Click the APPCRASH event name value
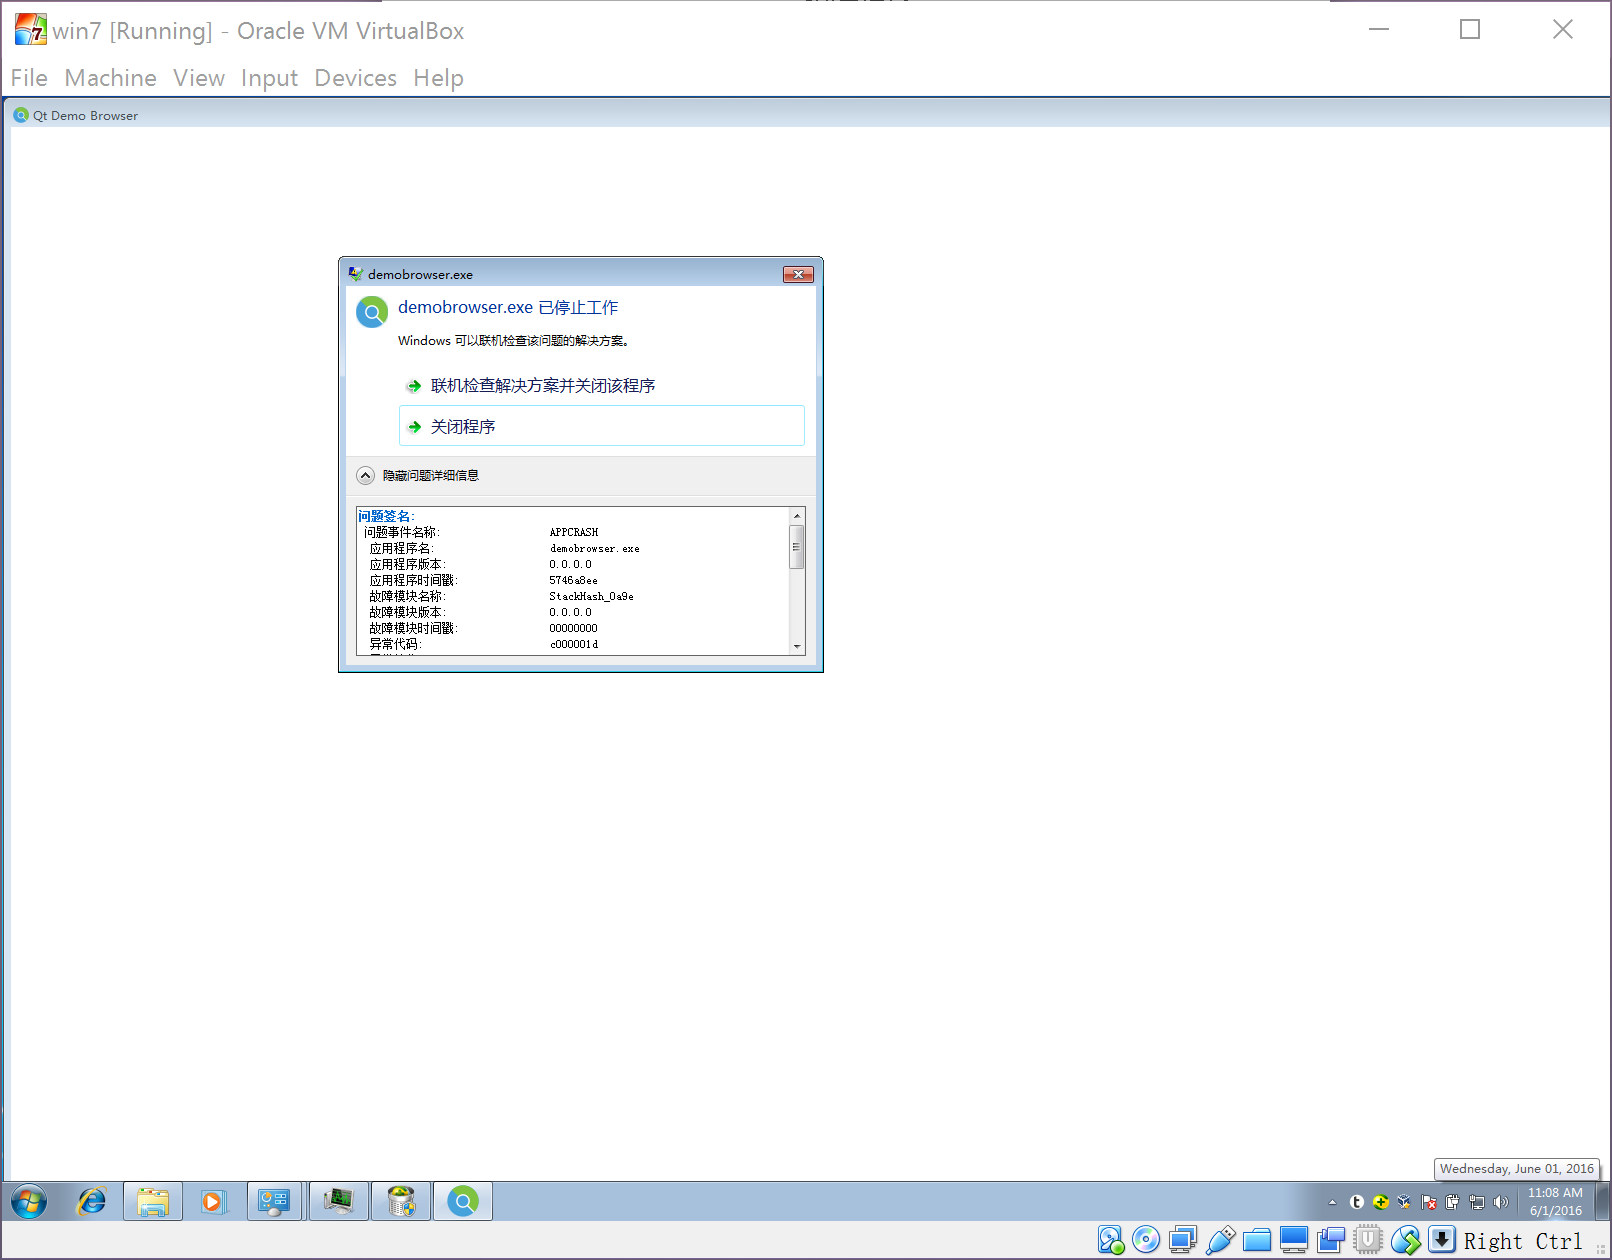The width and height of the screenshot is (1612, 1260). click(x=574, y=532)
